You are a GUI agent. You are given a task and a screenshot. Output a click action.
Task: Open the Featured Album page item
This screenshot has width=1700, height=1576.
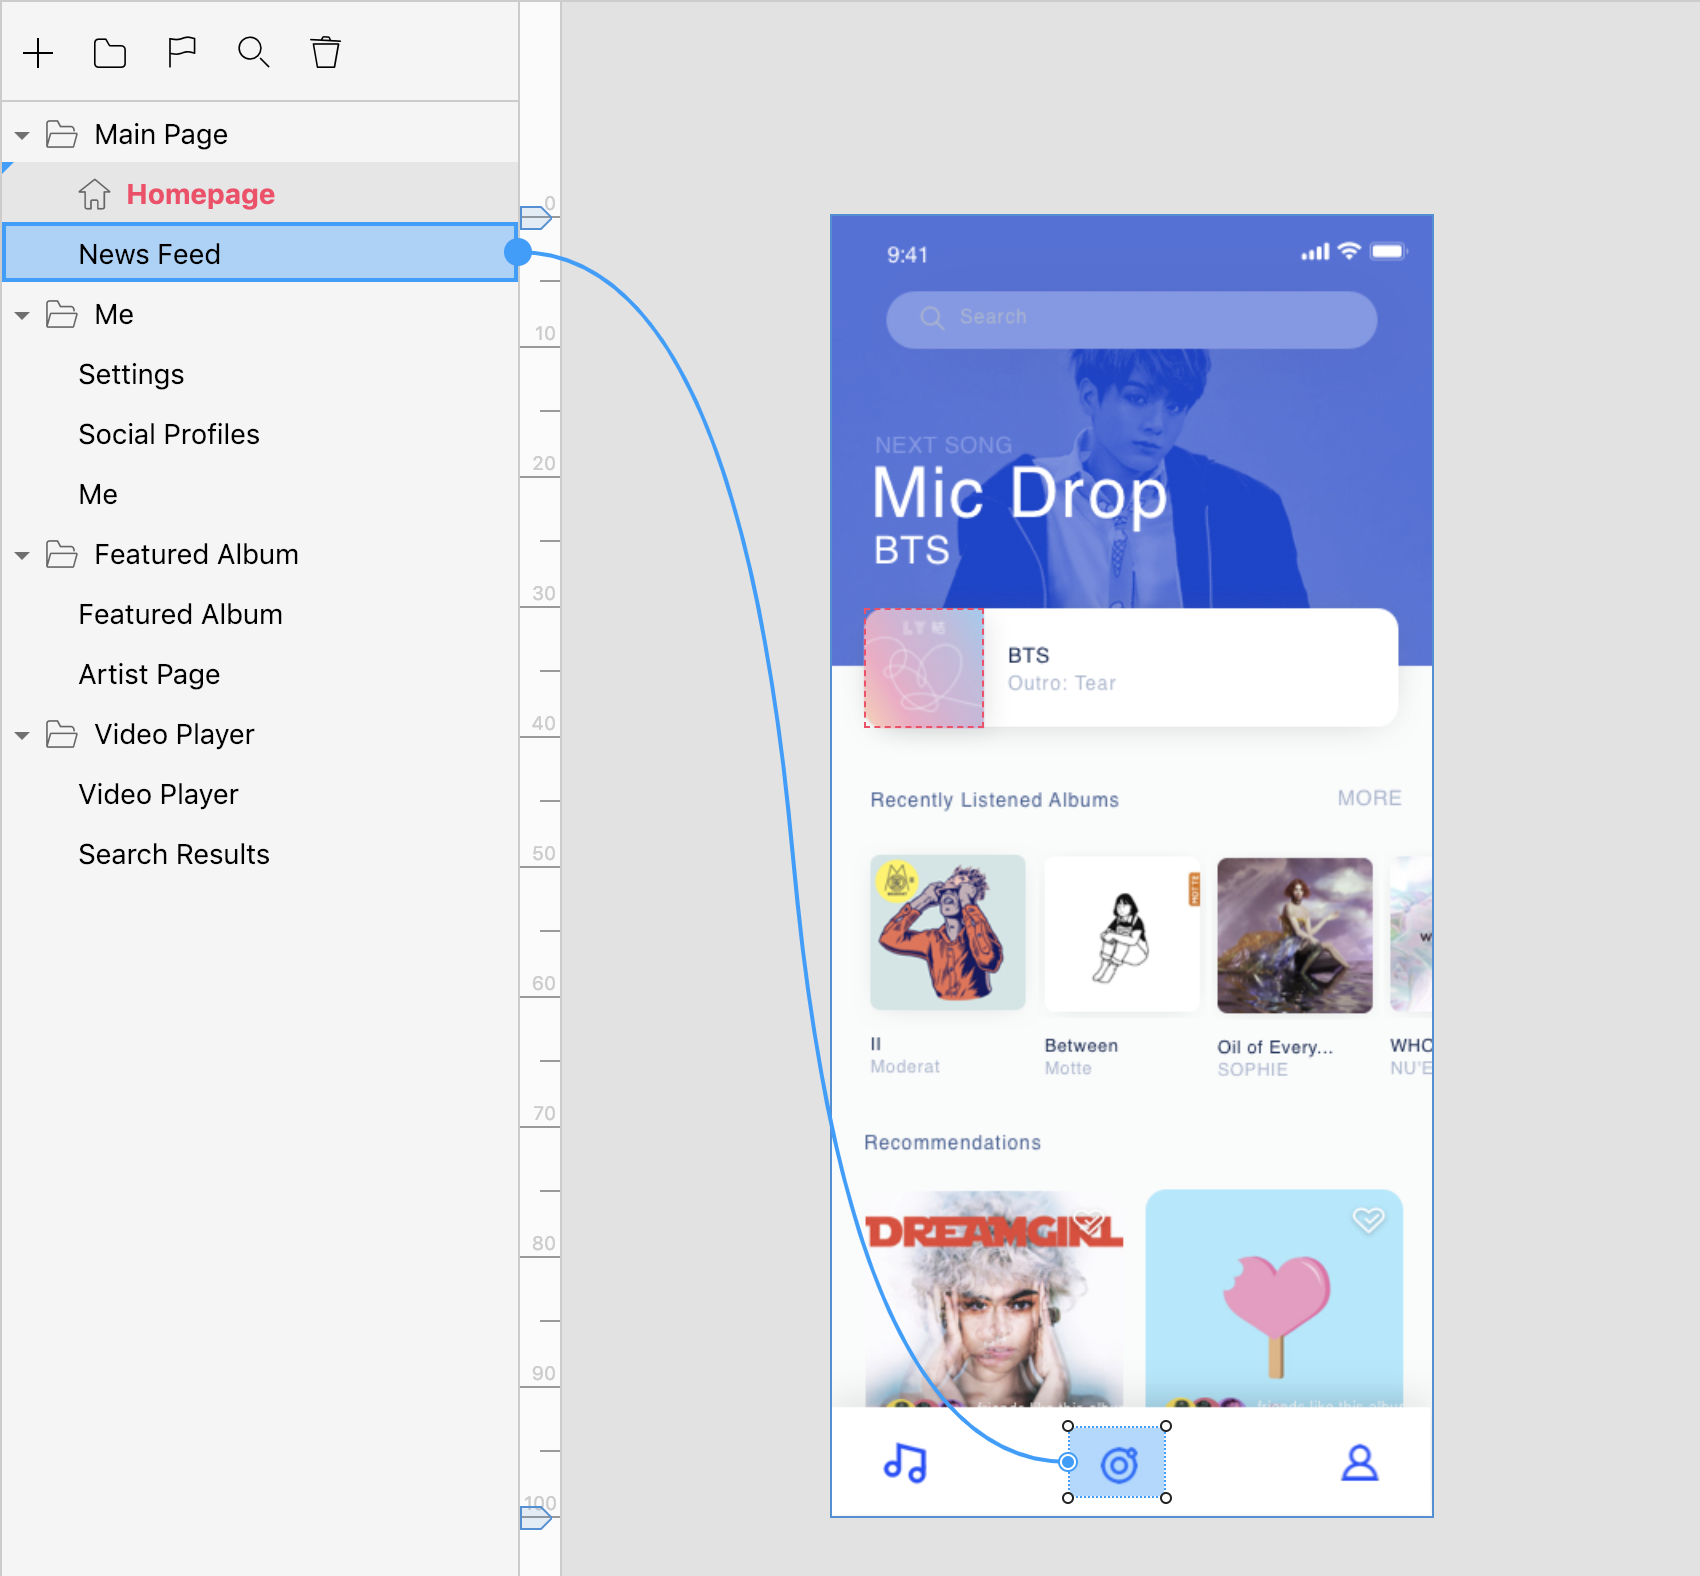coord(260,614)
